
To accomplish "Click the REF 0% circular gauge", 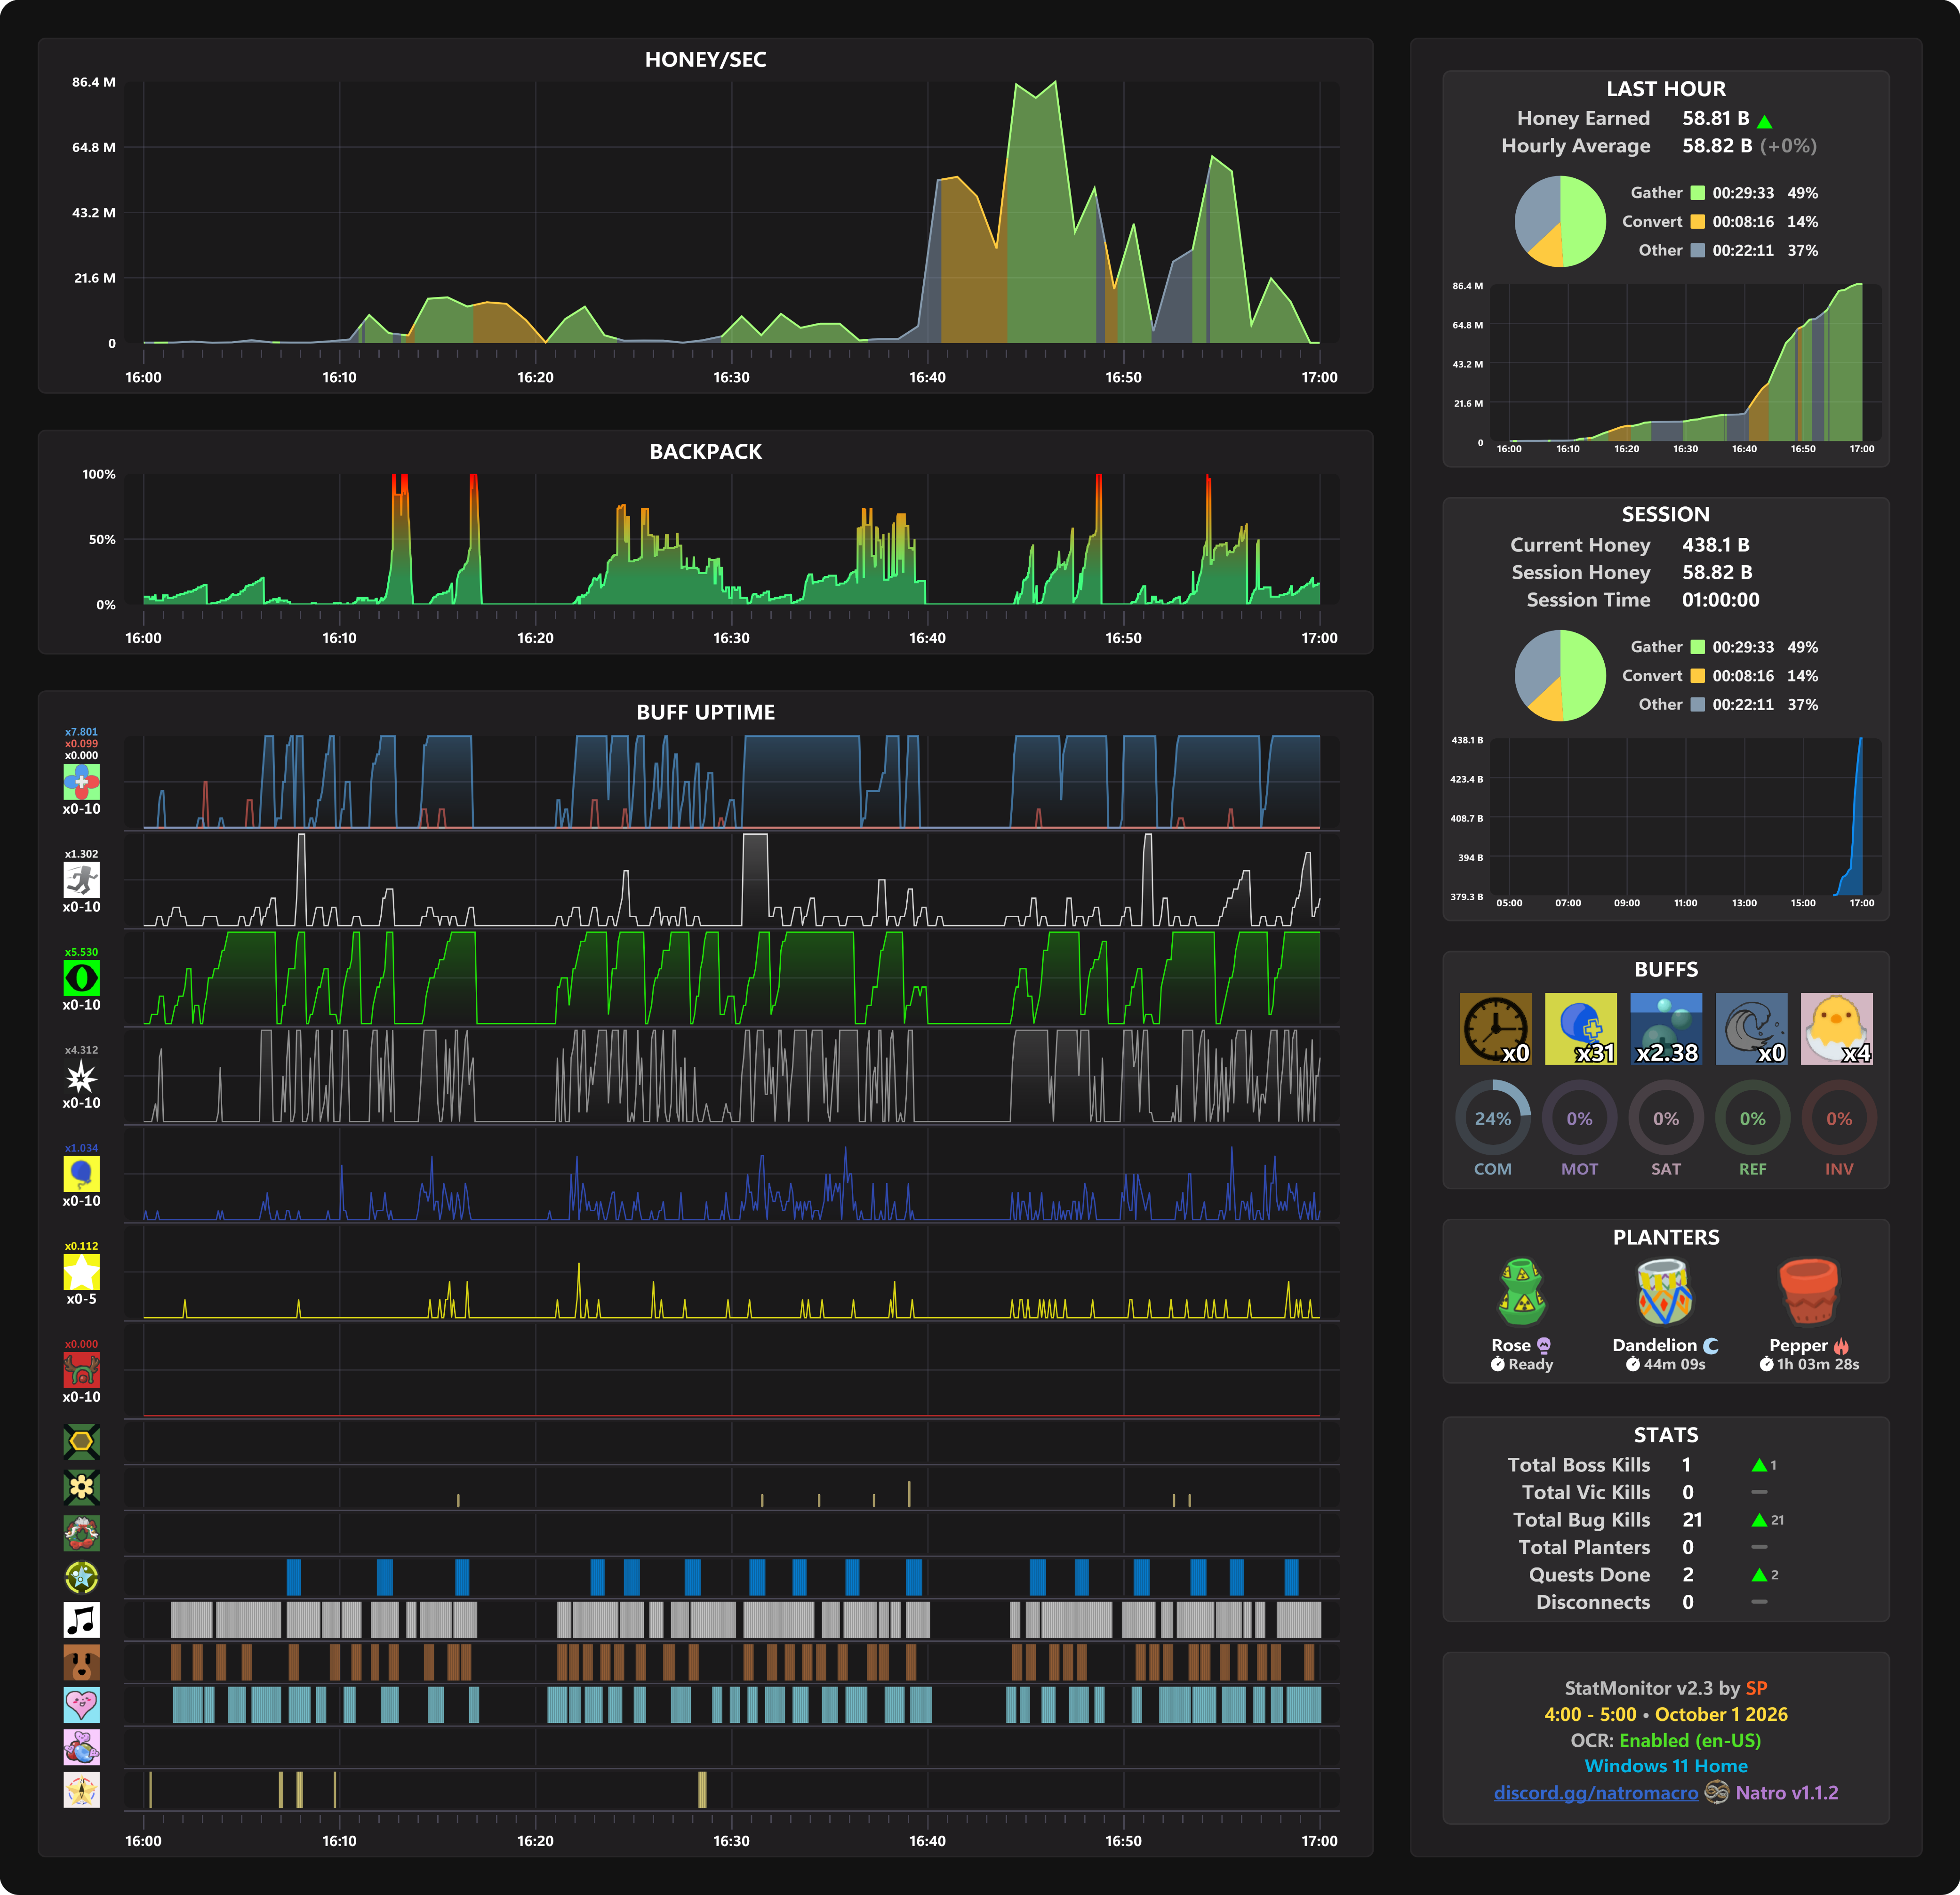I will [1753, 1118].
